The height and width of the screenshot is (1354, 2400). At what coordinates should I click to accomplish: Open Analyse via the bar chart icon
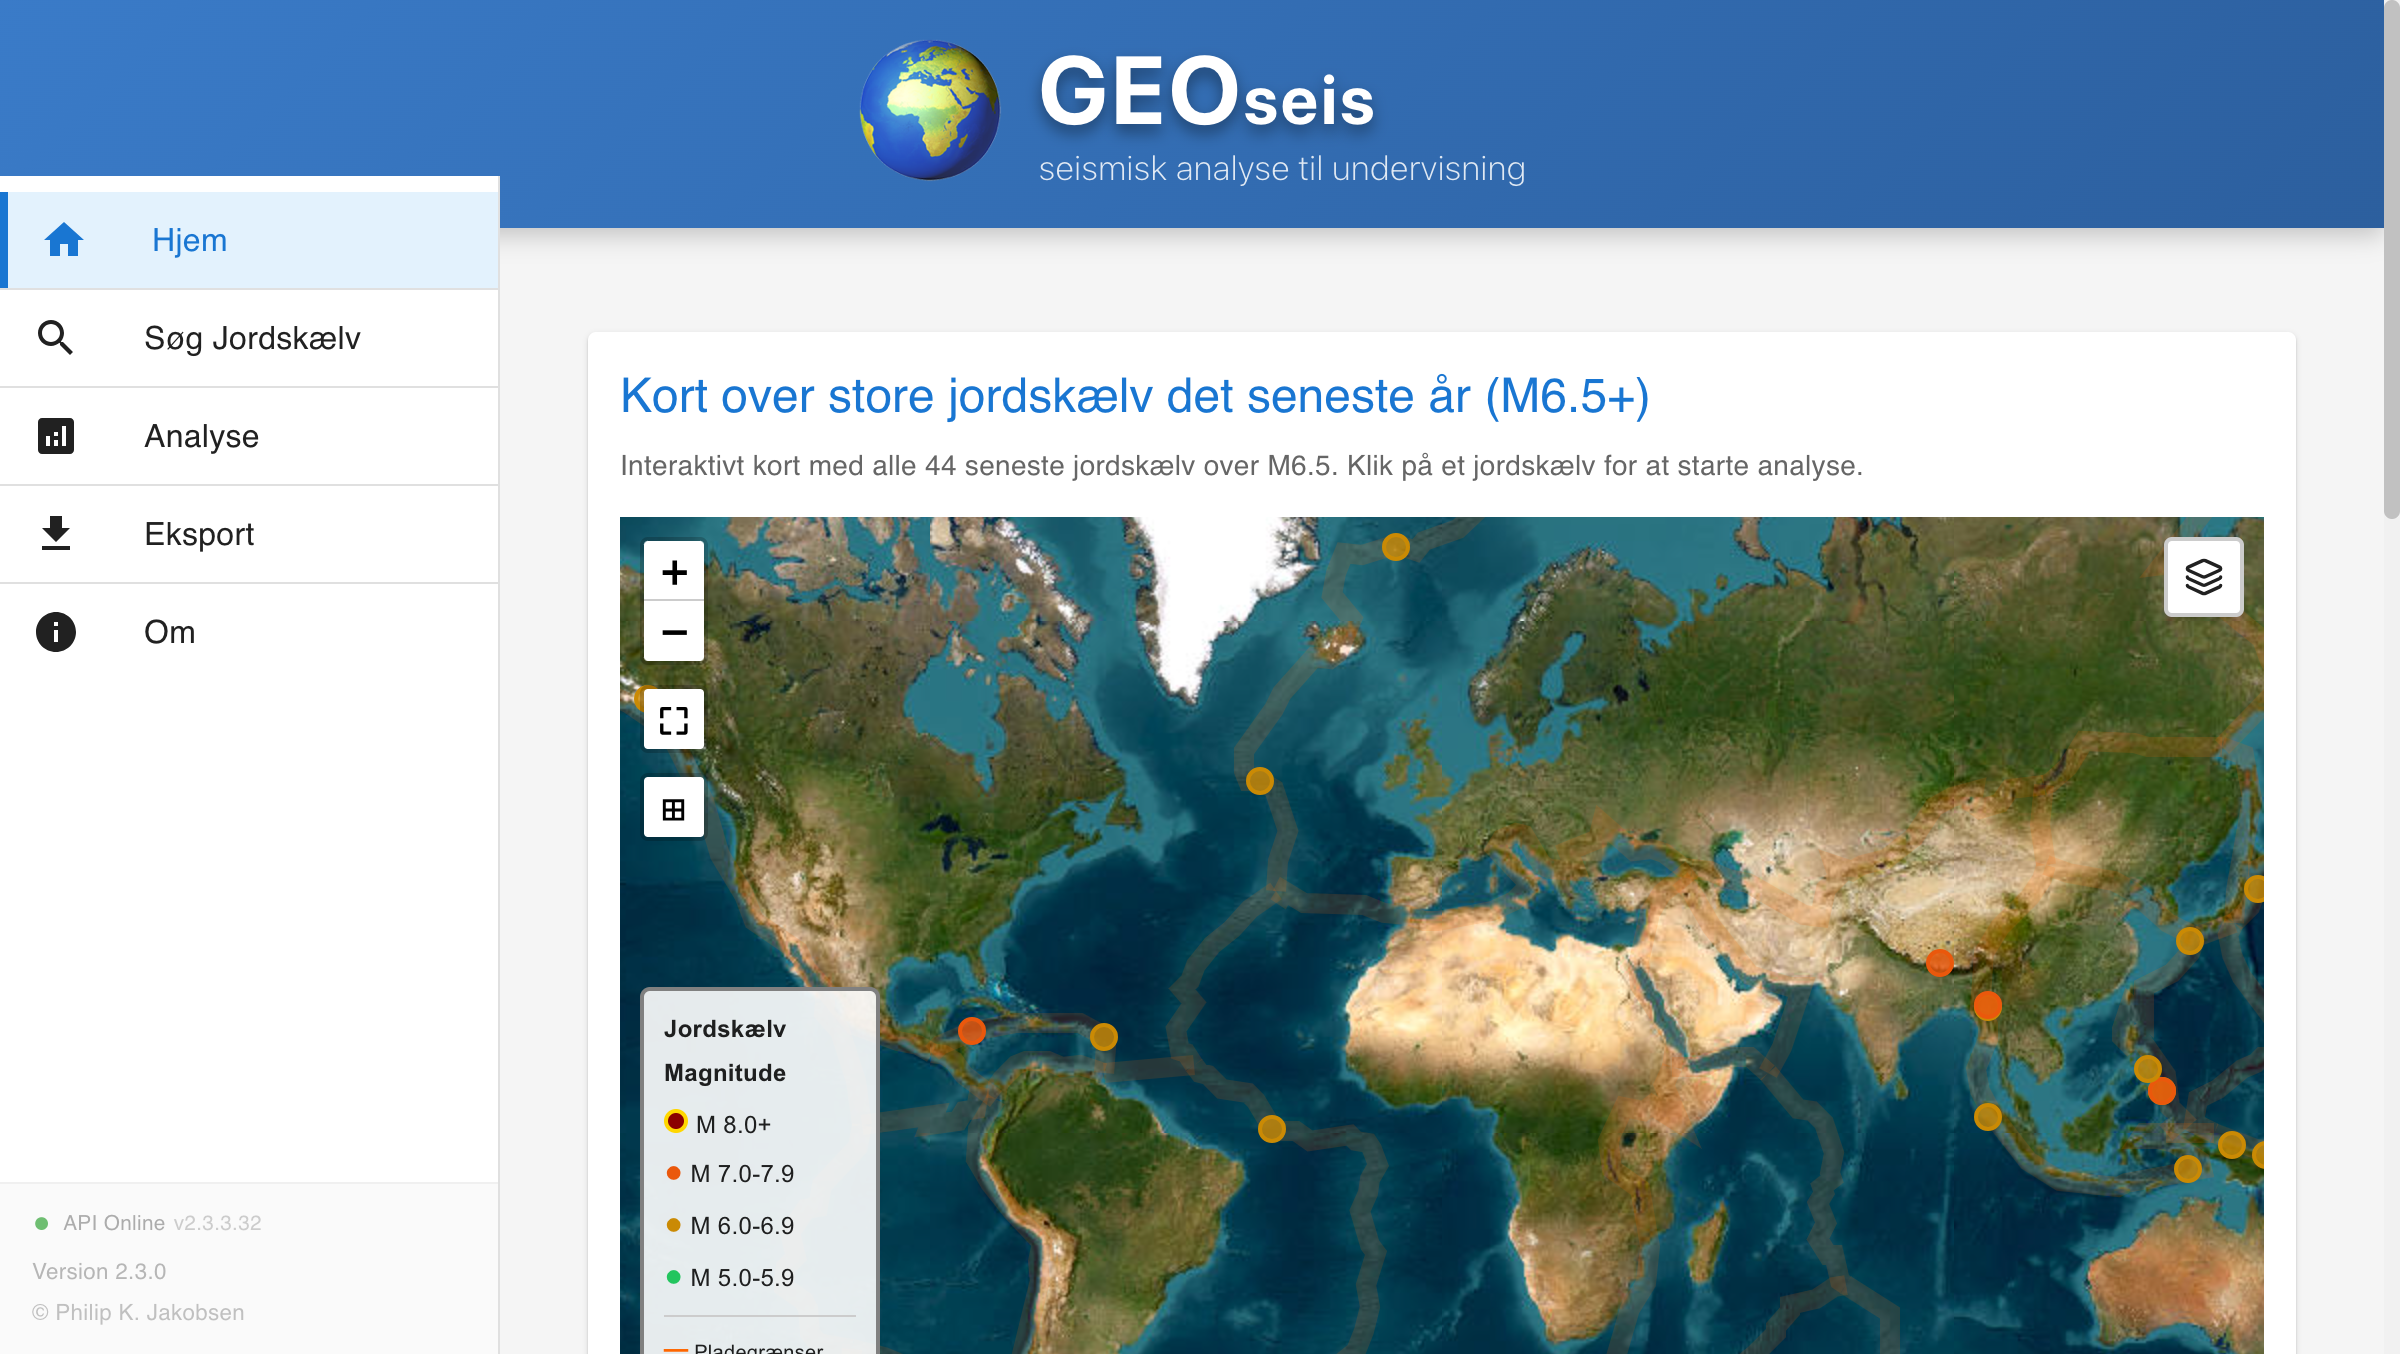56,435
